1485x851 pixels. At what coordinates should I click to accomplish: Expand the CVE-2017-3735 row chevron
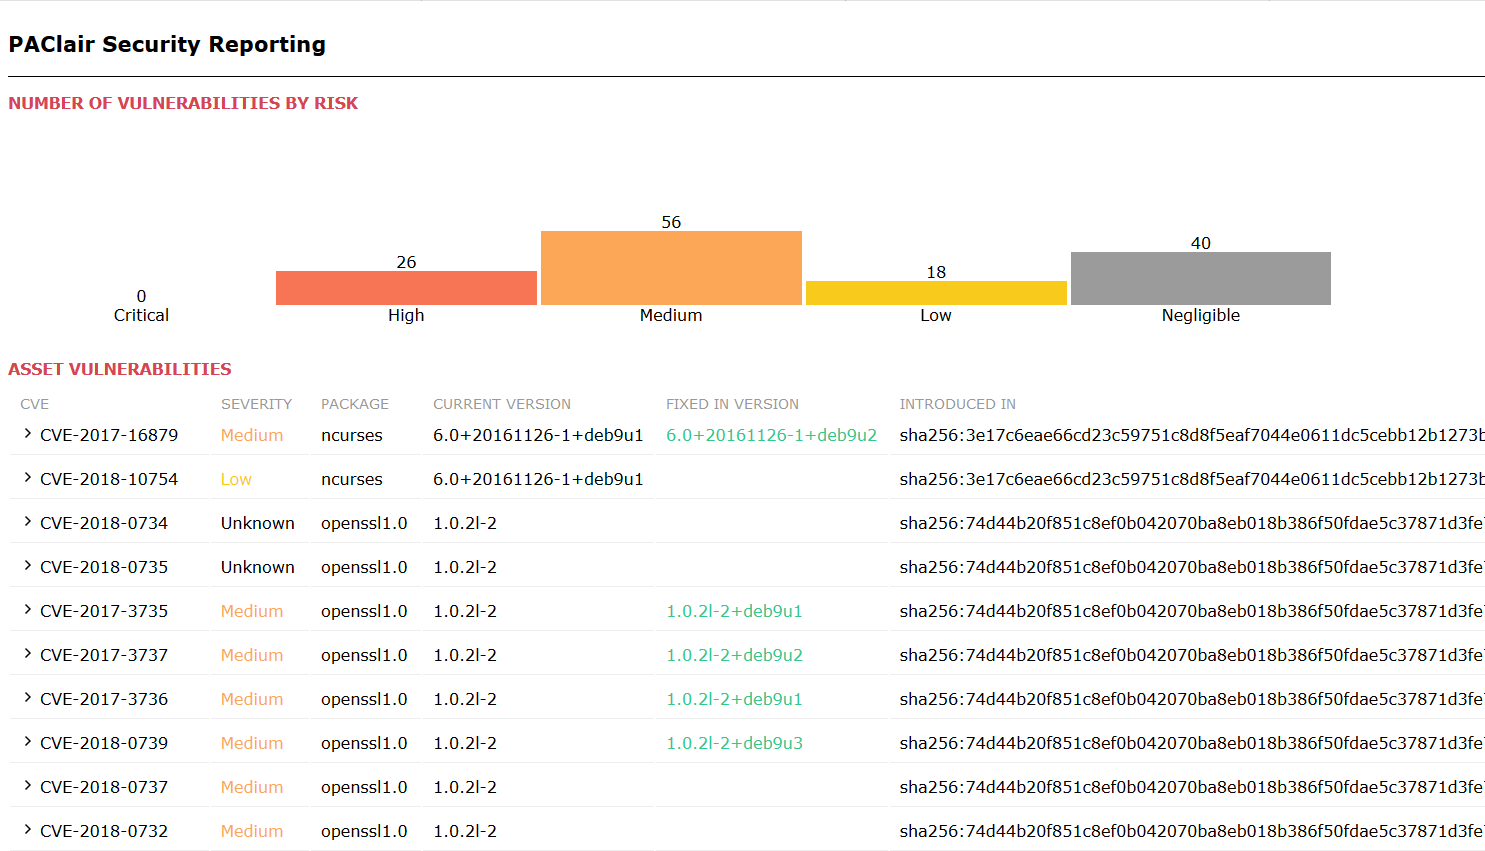(x=28, y=610)
